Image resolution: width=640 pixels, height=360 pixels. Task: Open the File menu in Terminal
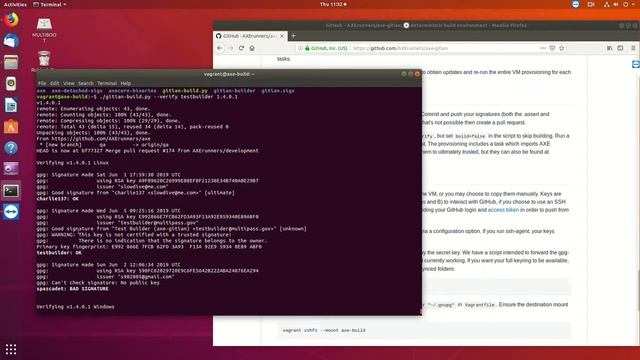[x=42, y=83]
